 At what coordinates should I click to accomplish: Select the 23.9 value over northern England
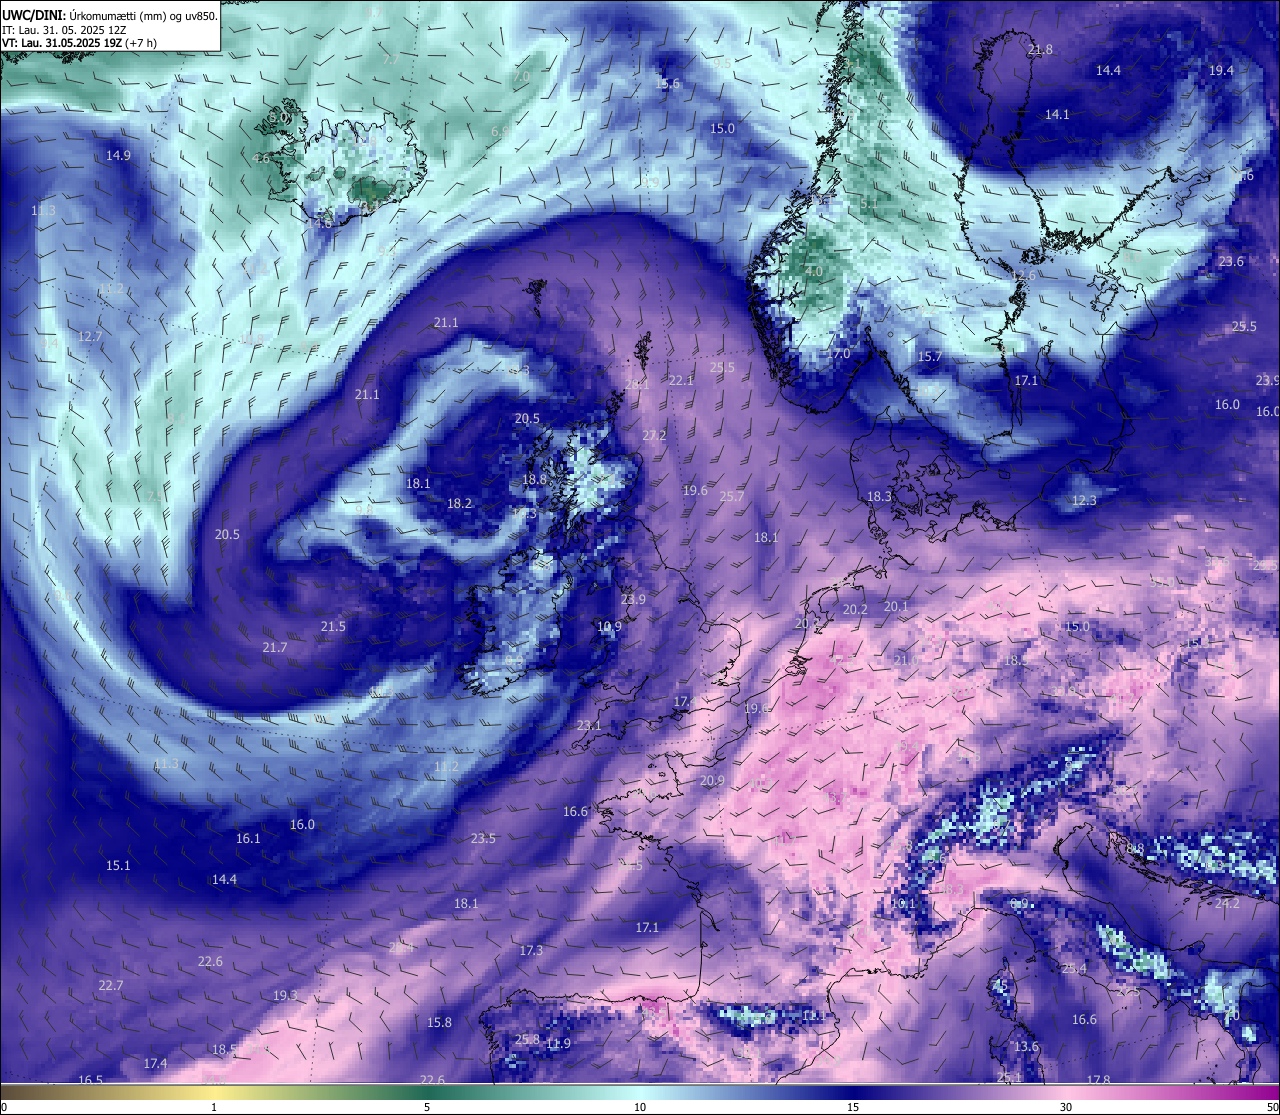[633, 600]
